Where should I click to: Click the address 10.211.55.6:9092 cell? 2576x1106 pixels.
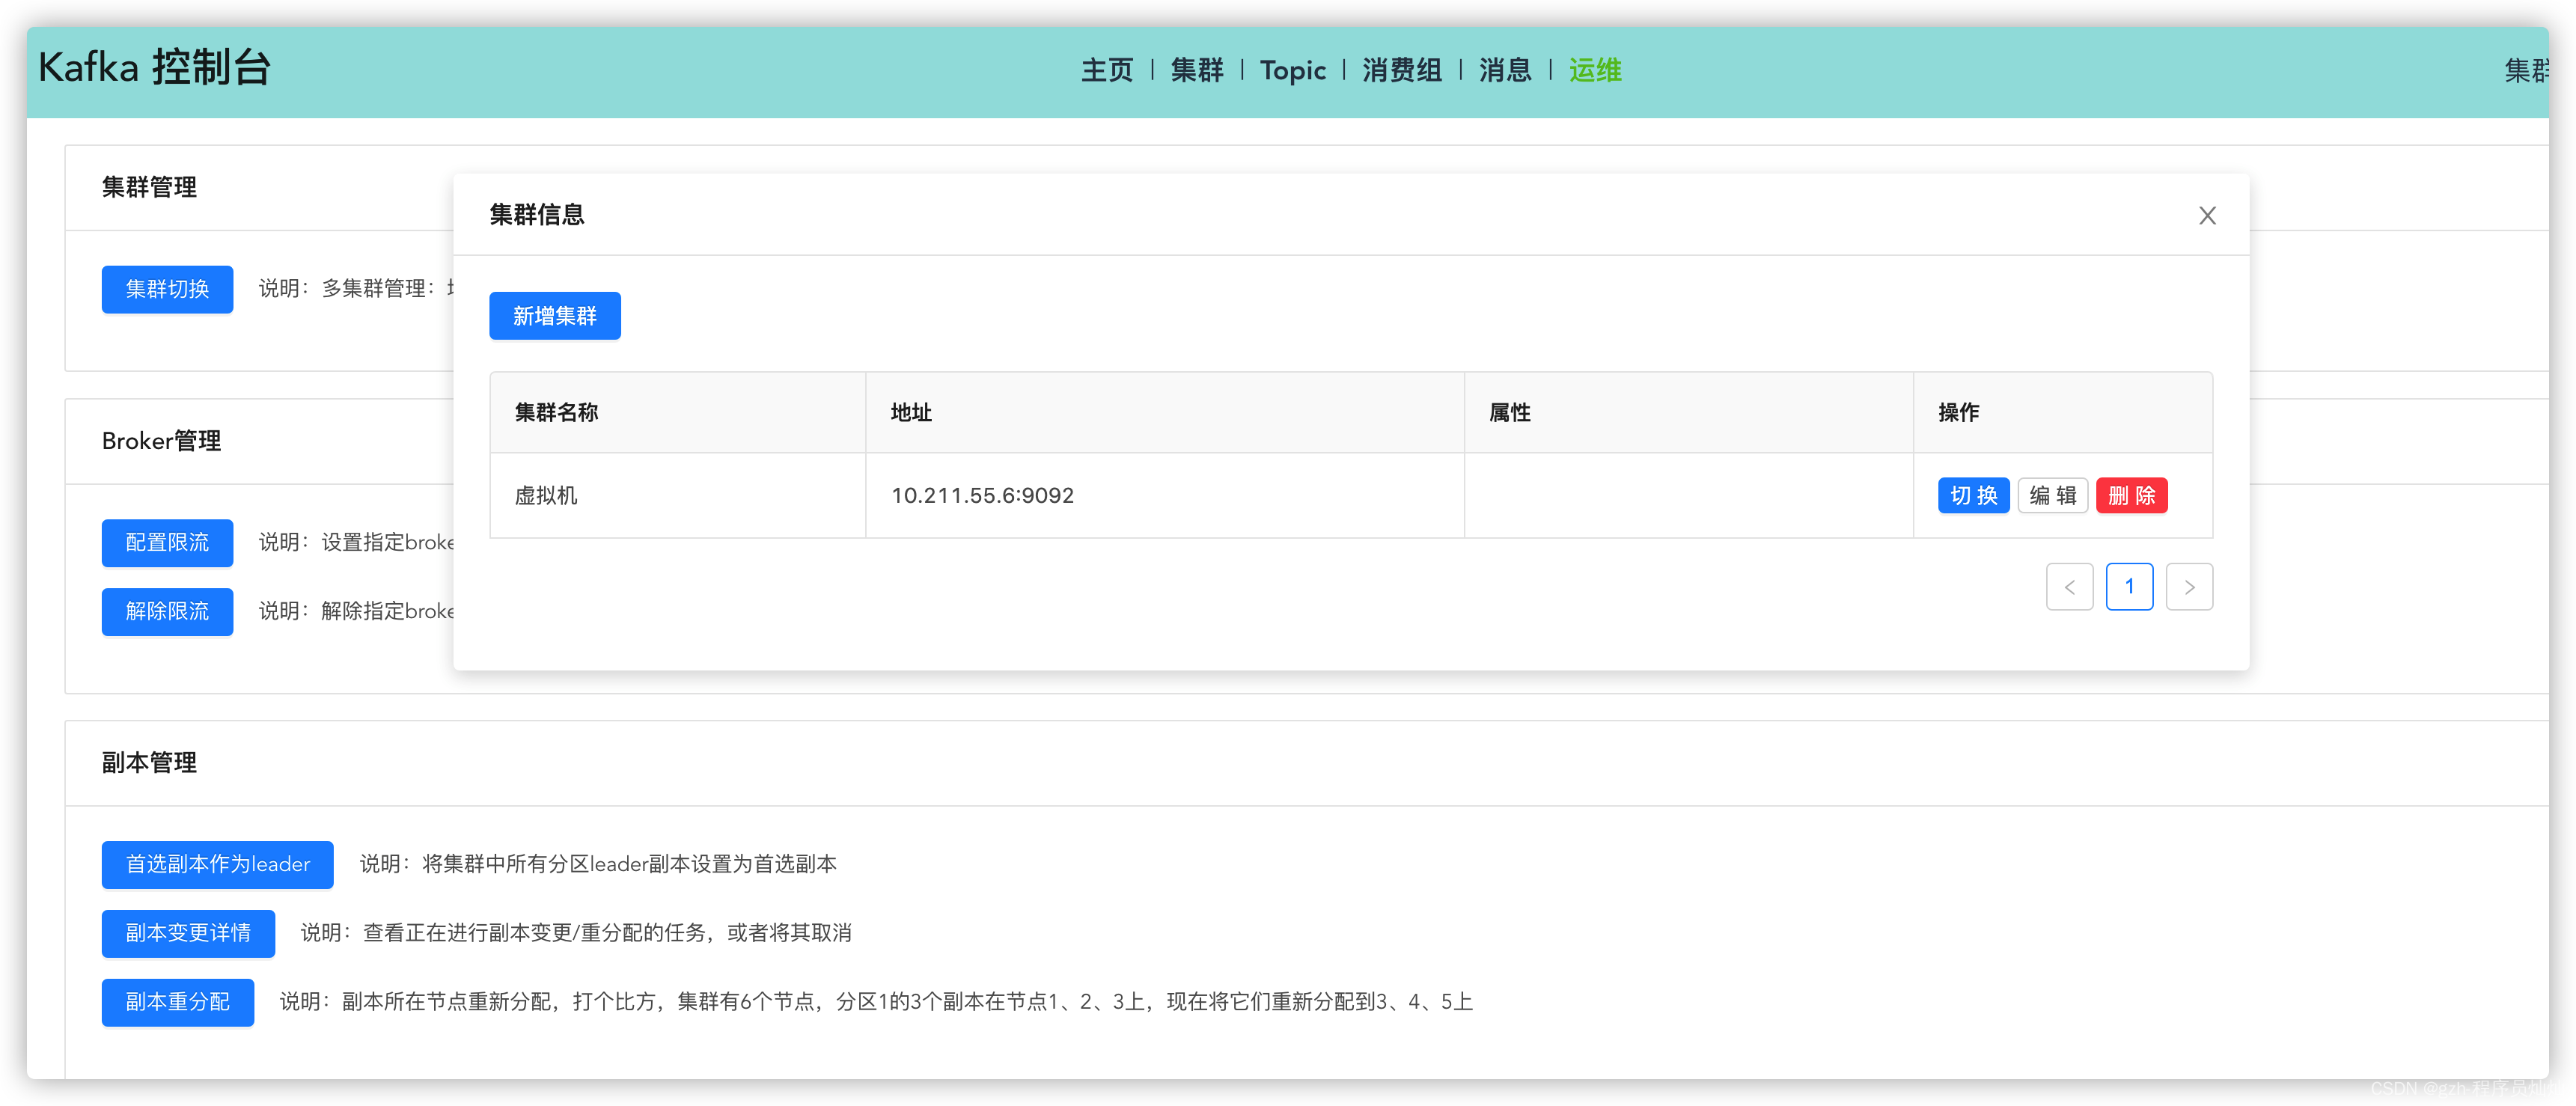pos(1164,495)
